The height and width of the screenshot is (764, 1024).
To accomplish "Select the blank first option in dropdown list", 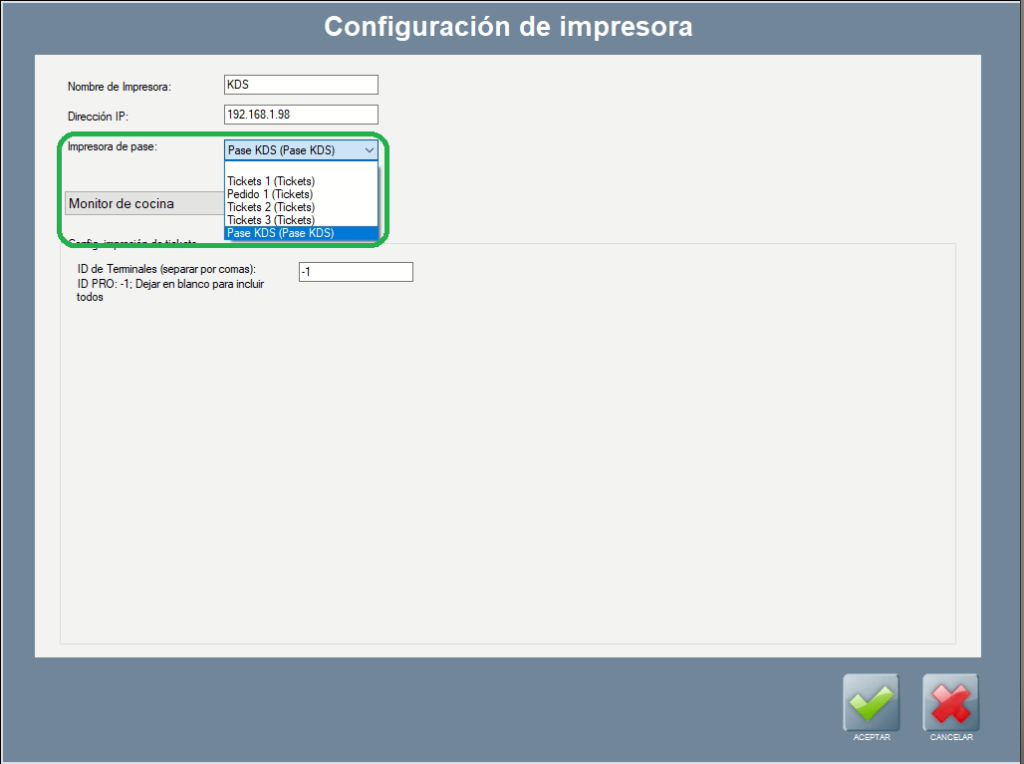I will coord(300,168).
